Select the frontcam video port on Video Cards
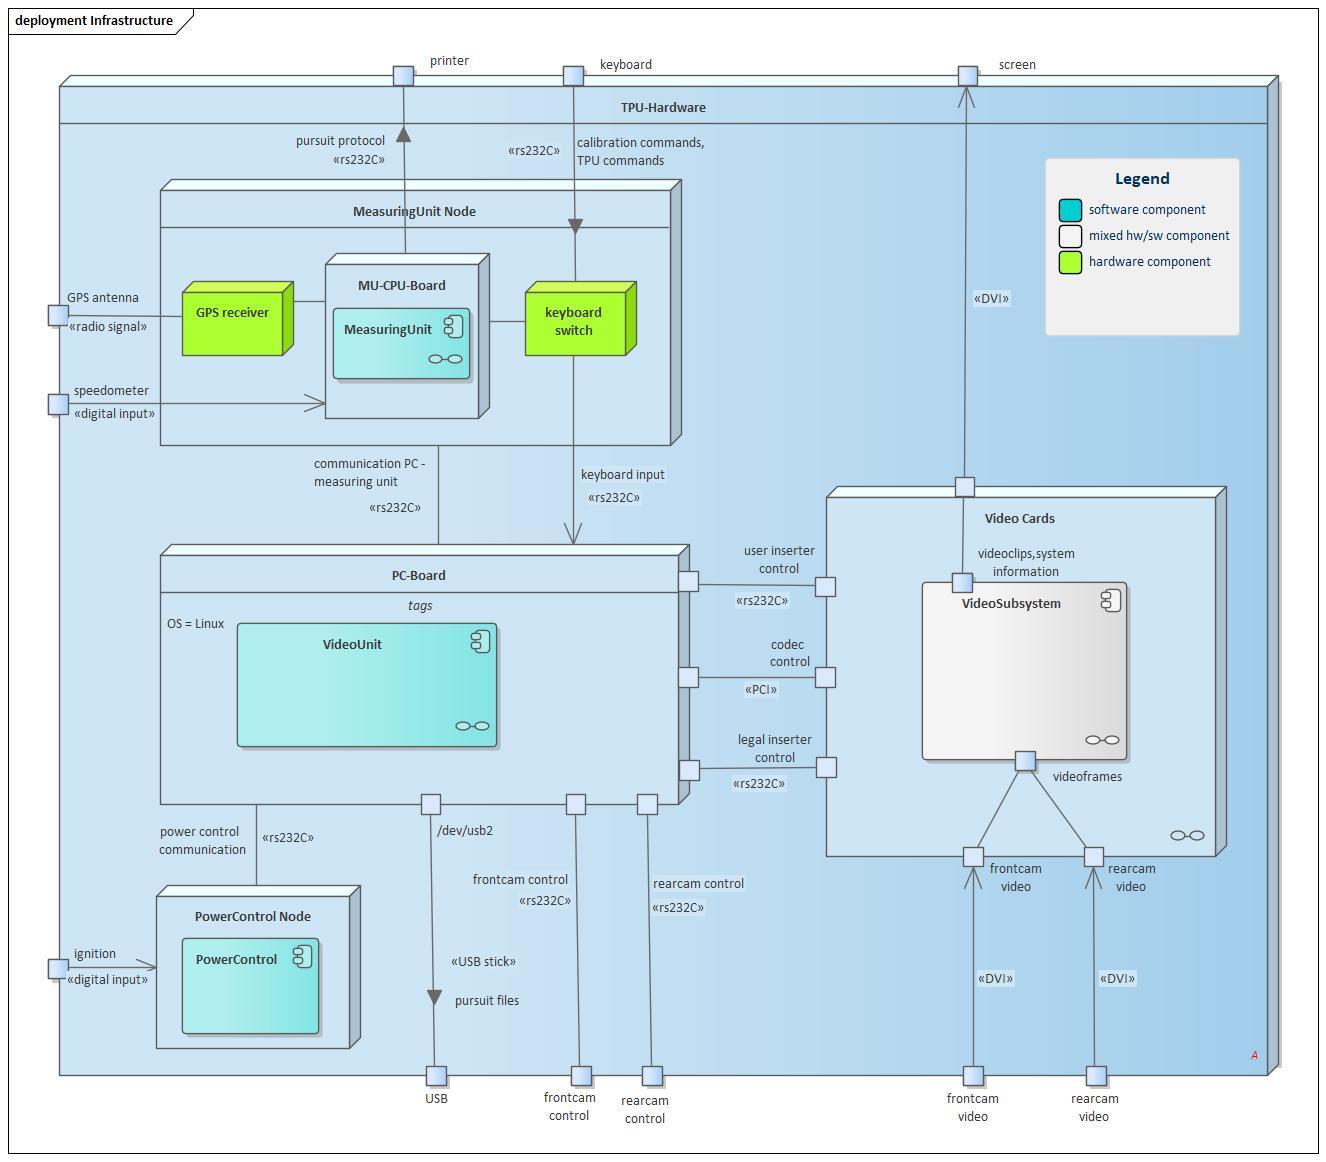 (973, 857)
